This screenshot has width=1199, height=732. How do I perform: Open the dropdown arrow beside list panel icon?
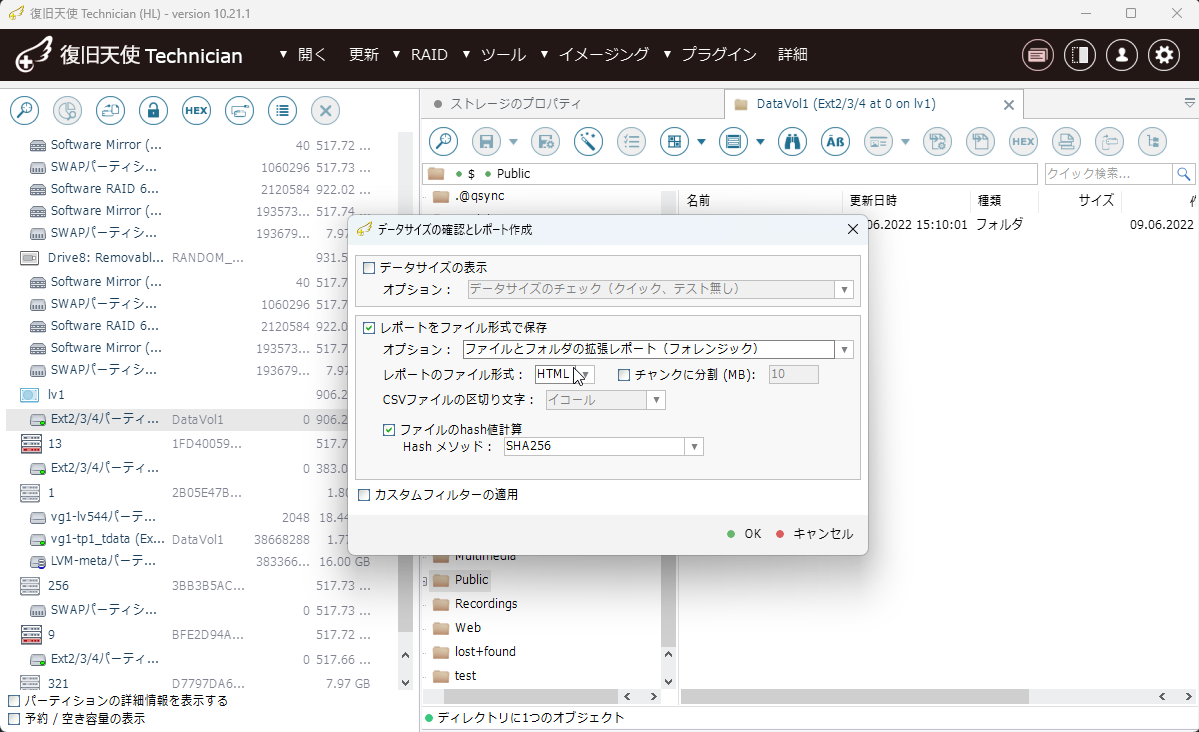pos(759,142)
